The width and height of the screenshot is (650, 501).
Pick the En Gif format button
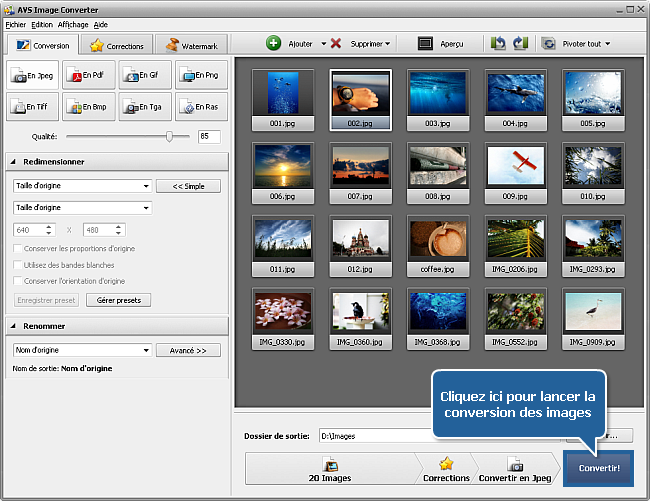tap(145, 75)
